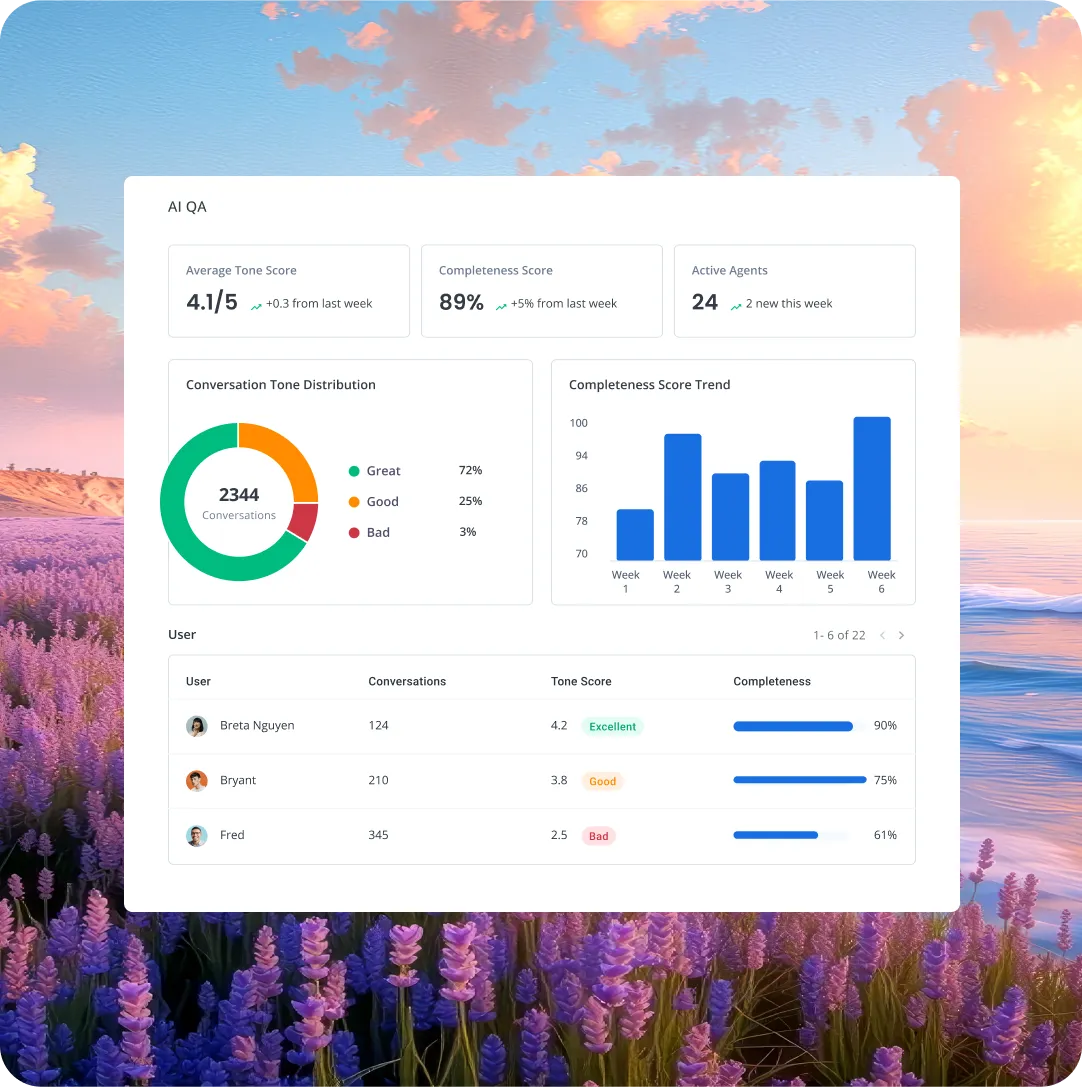Click Bryant's avatar icon
Image resolution: width=1082 pixels, height=1087 pixels.
coord(197,781)
